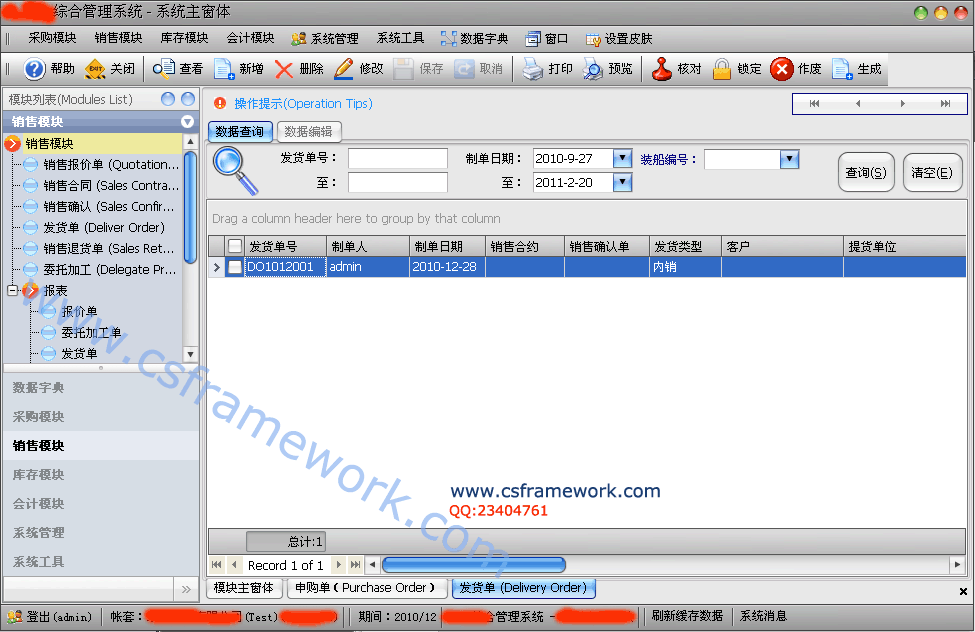The height and width of the screenshot is (632, 975).
Task: Click the 发货单号 input field
Action: coord(397,159)
